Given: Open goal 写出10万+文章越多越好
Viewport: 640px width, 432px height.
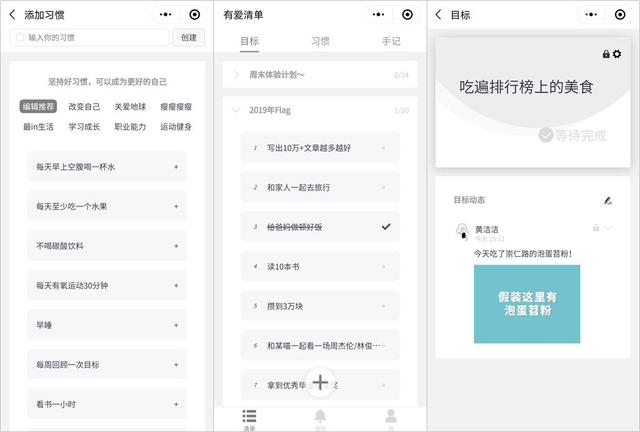Looking at the screenshot, I should (320, 148).
